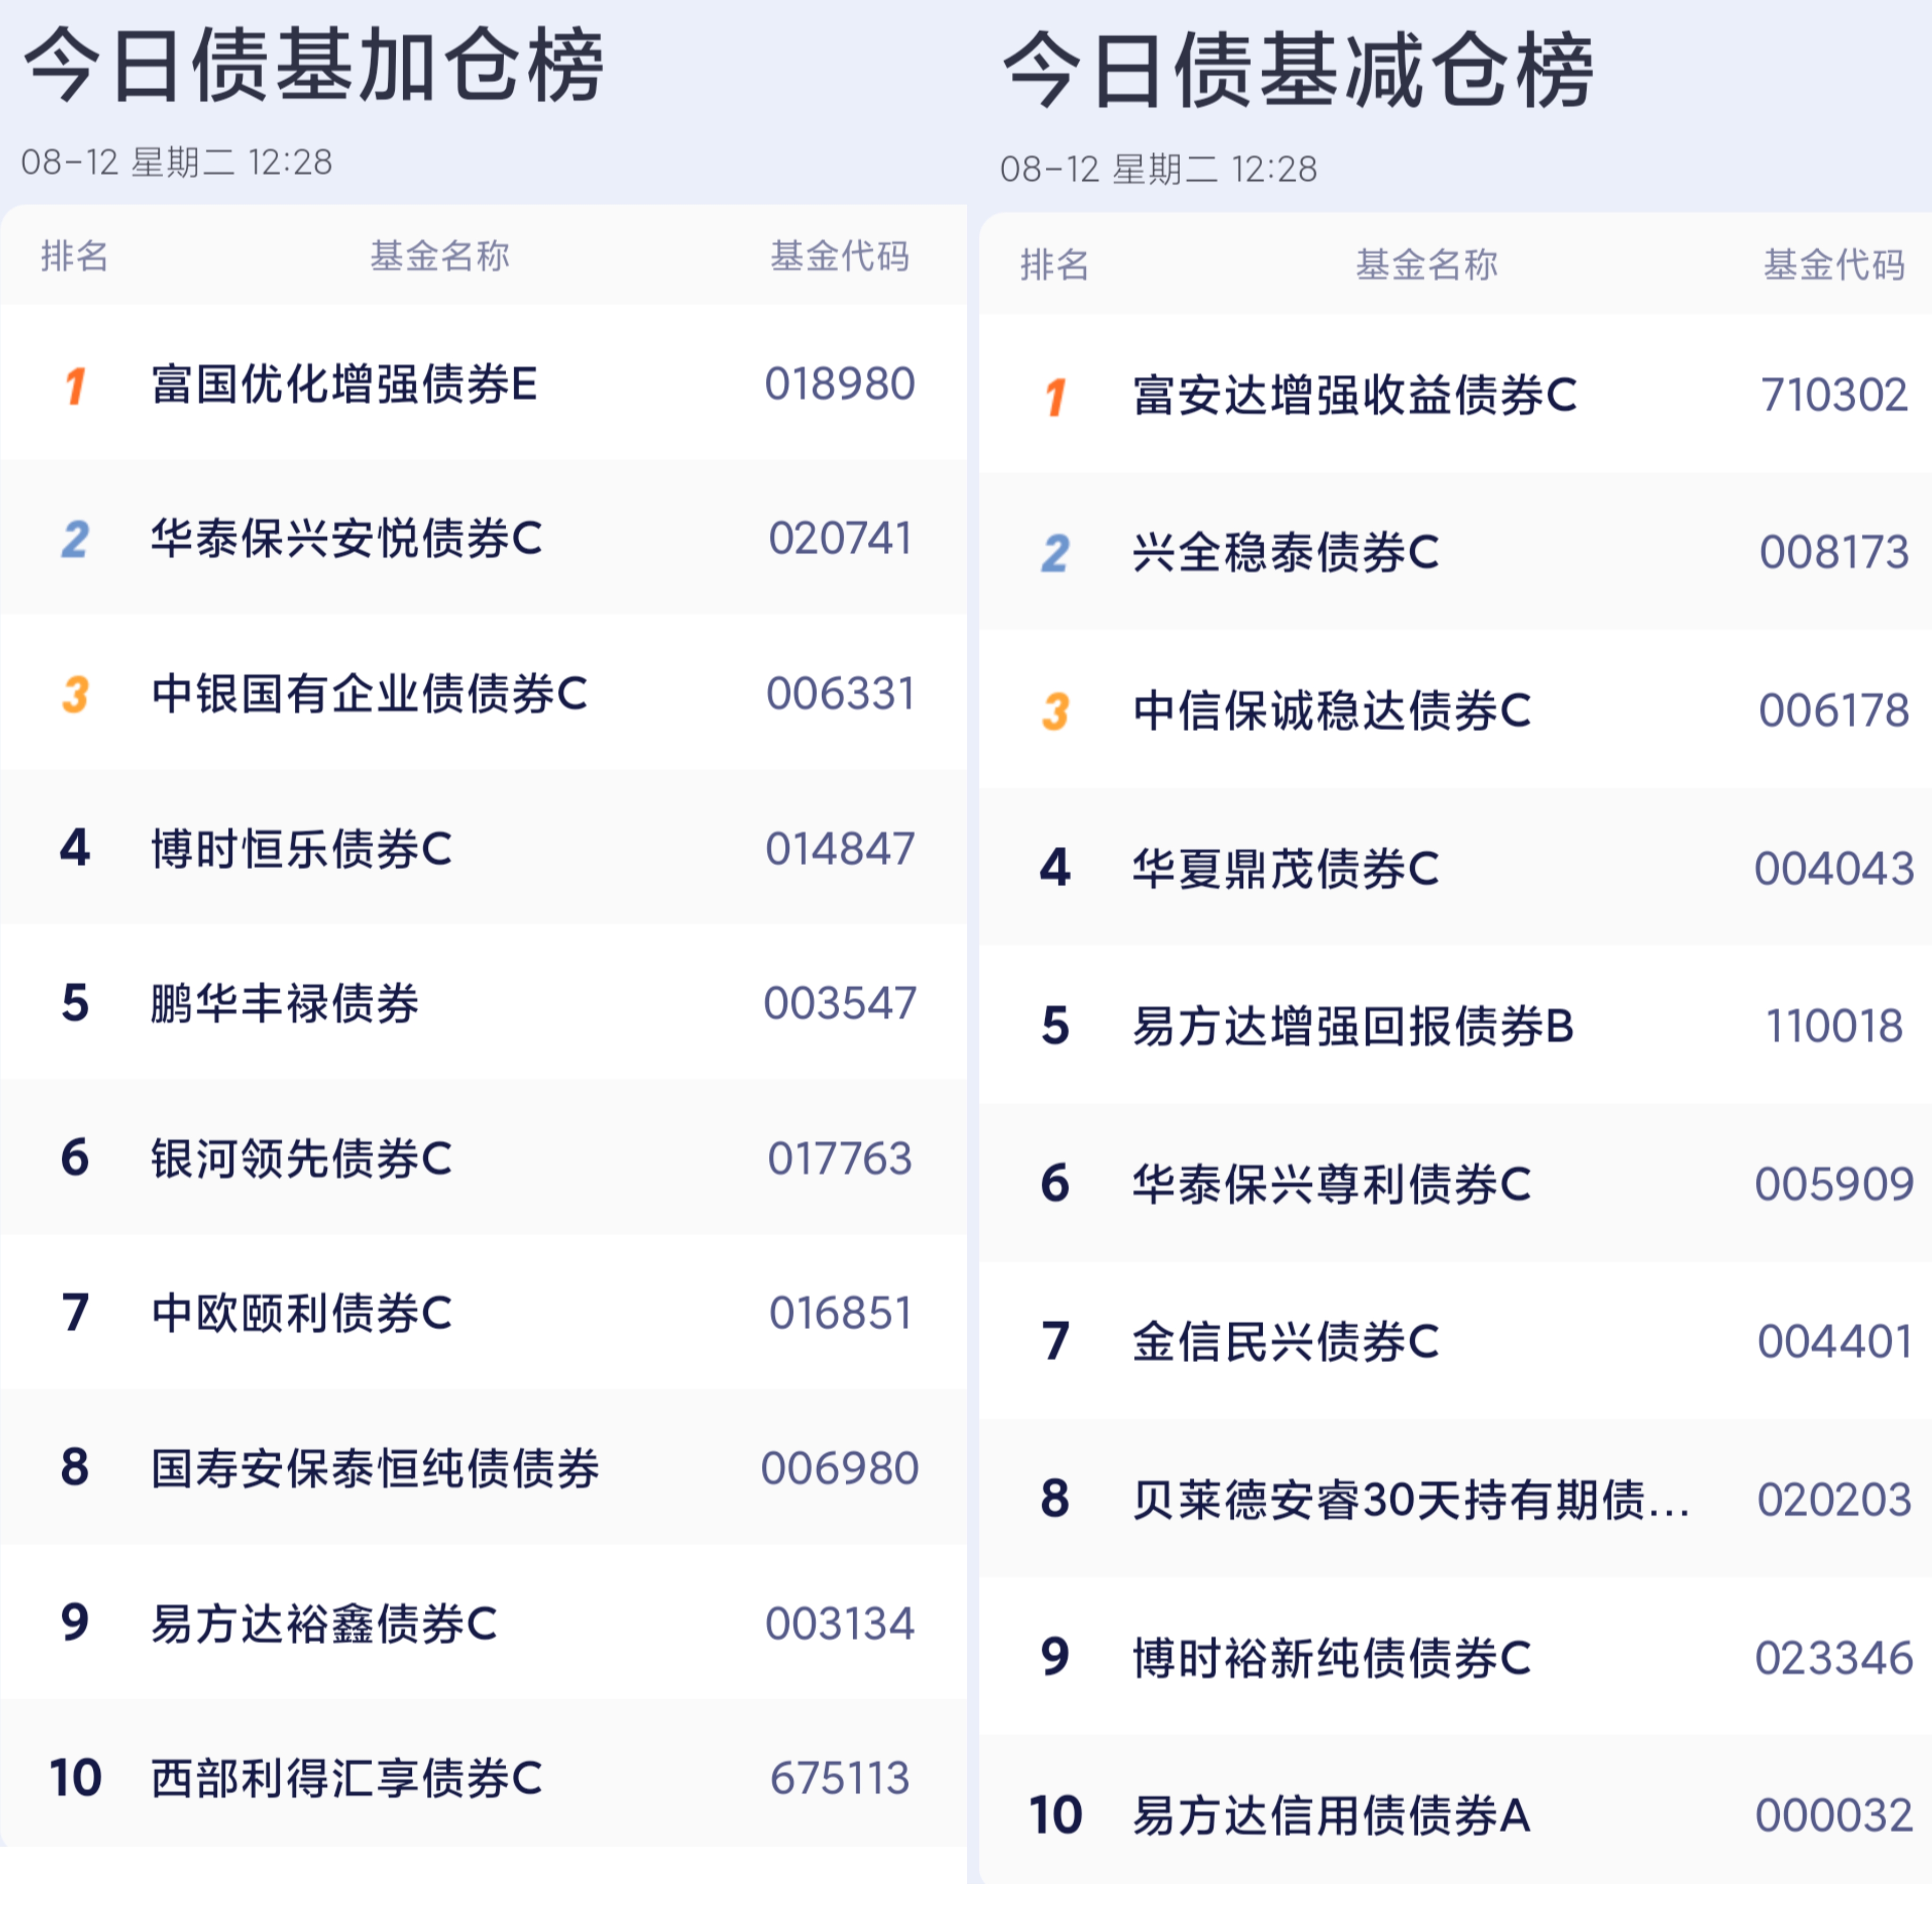Open fund 鹏华丰禄债券
This screenshot has width=1932, height=1932.
[285, 1003]
